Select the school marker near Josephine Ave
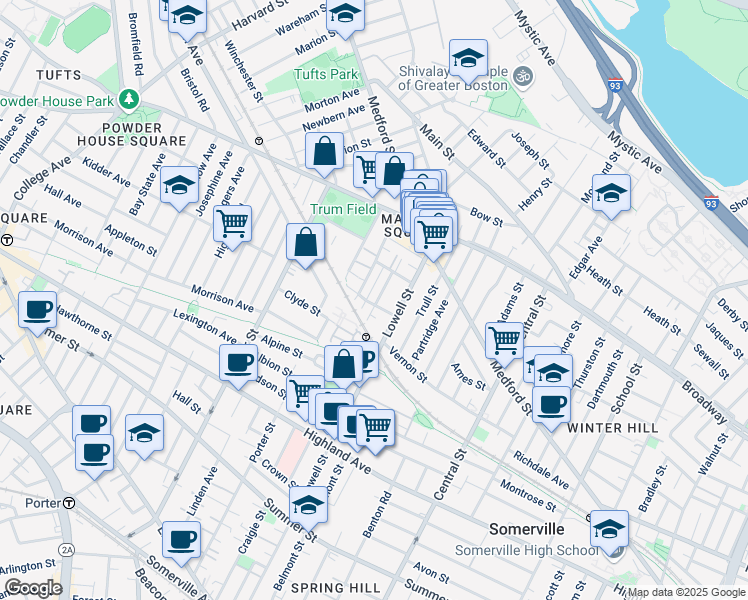This screenshot has height=600, width=748. [x=179, y=186]
